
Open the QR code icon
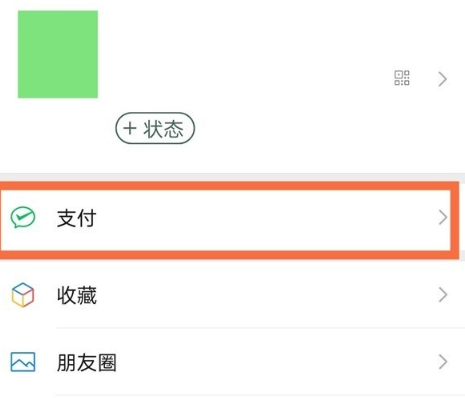point(402,78)
